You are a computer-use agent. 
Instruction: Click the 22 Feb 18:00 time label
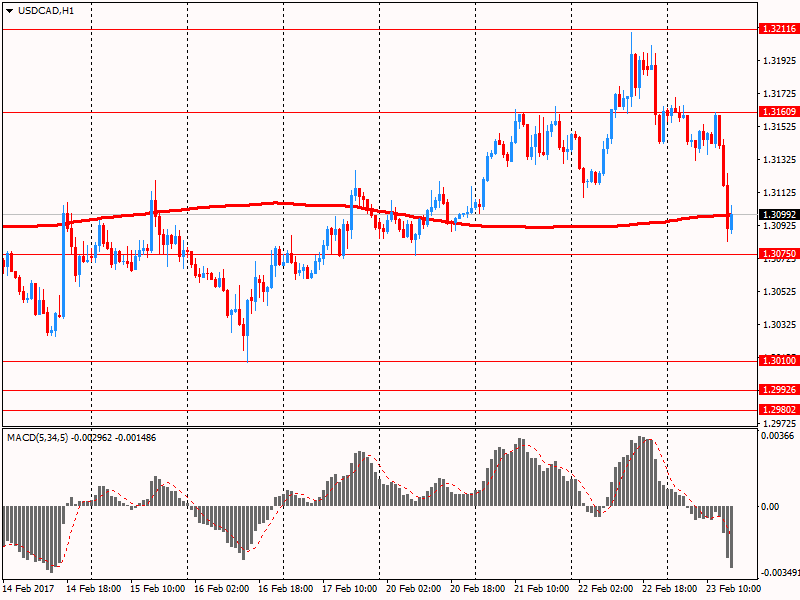click(670, 589)
